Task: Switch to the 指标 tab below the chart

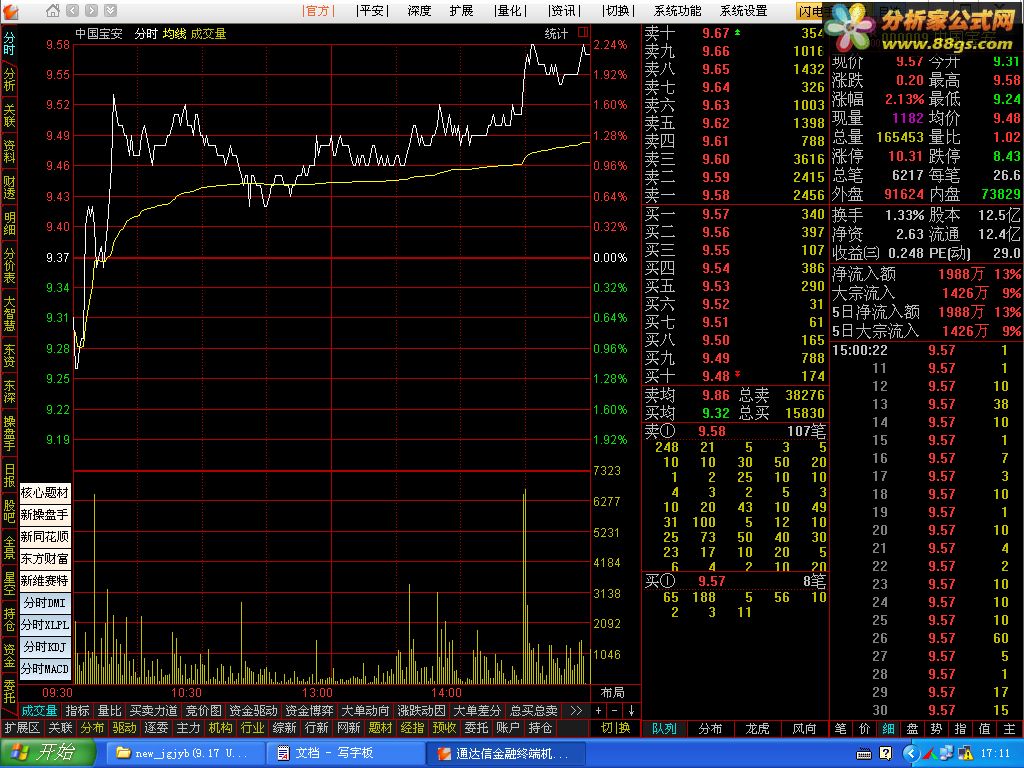Action: [x=77, y=711]
